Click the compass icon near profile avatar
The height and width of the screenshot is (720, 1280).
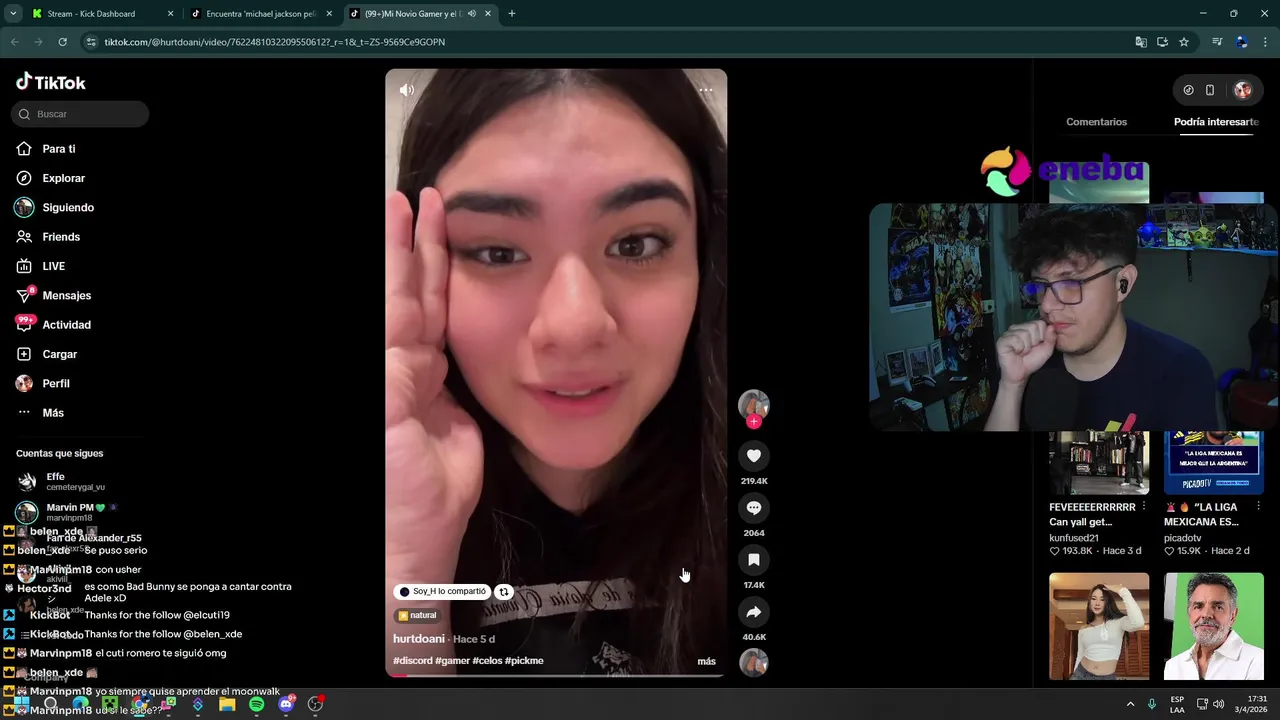point(1188,90)
